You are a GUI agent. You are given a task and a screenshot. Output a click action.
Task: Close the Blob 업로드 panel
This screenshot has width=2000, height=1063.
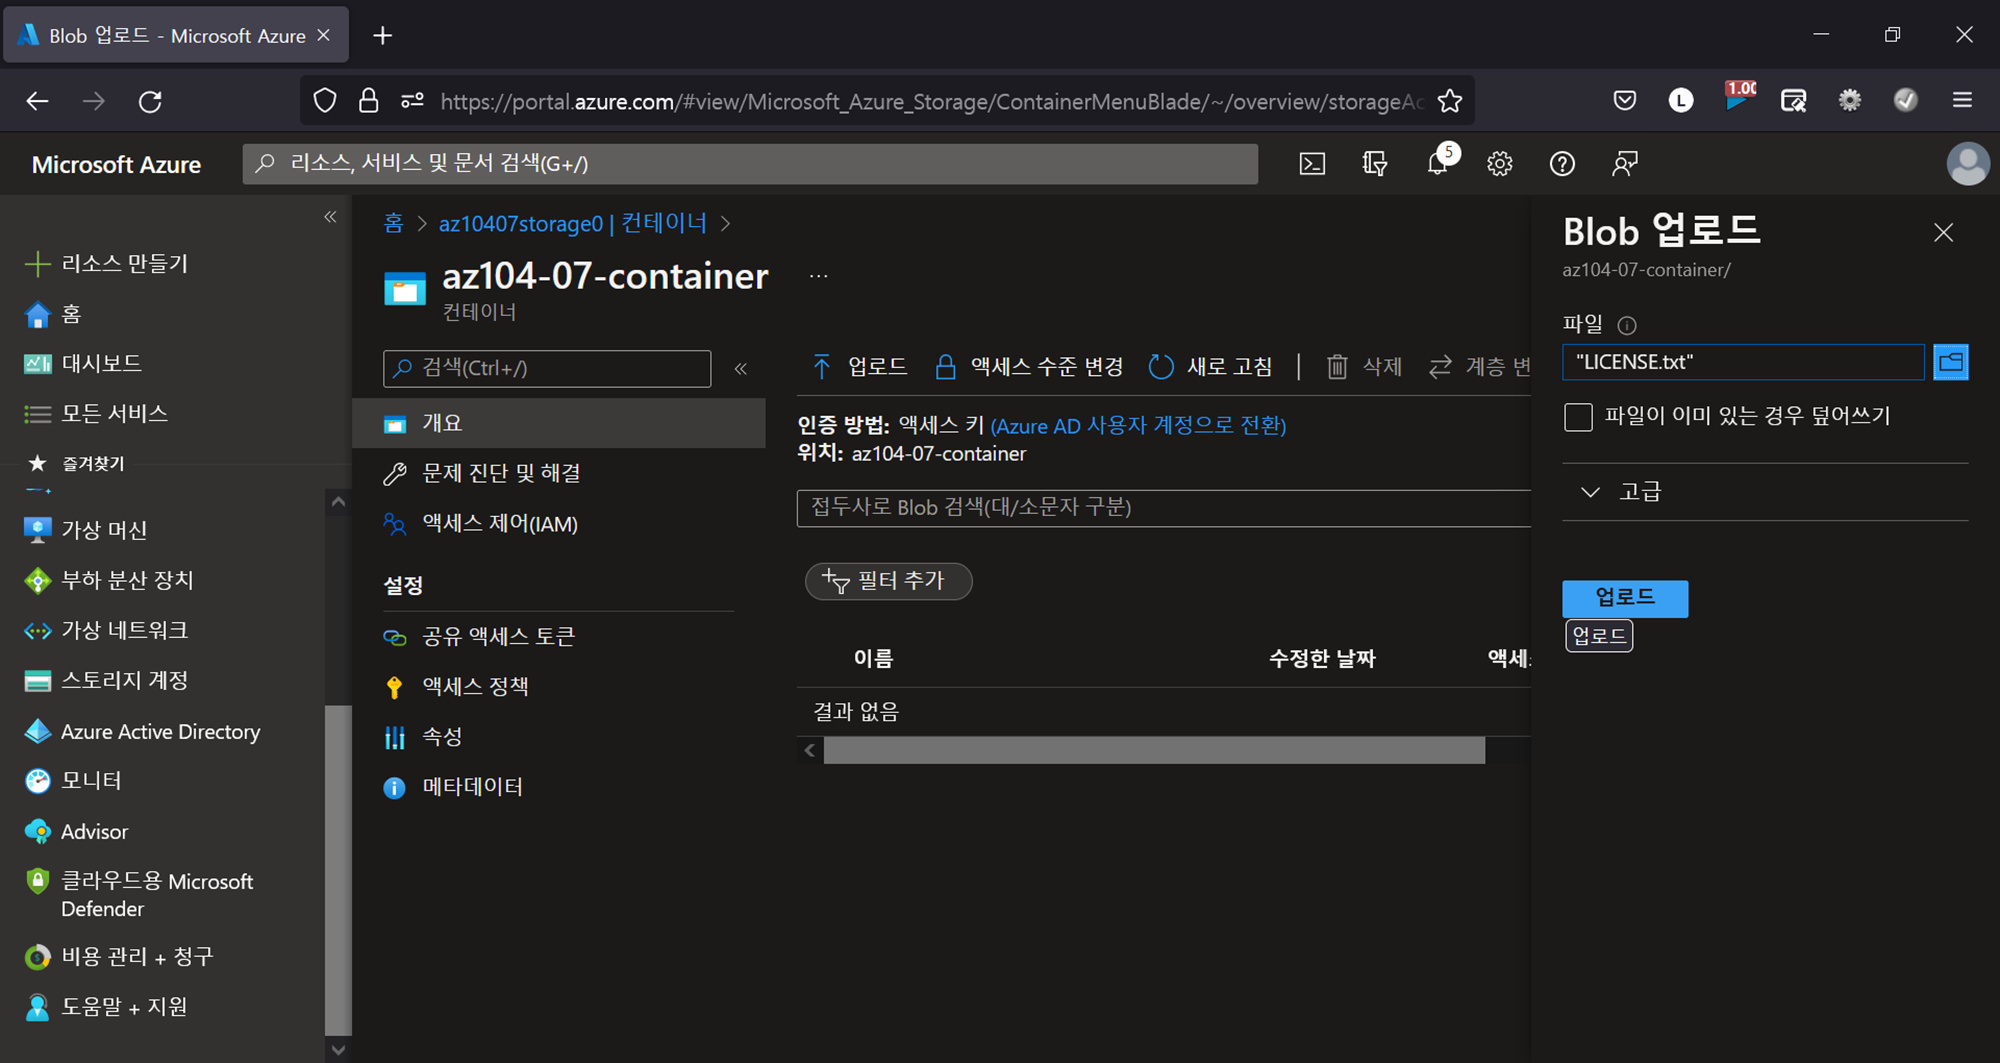click(x=1943, y=233)
